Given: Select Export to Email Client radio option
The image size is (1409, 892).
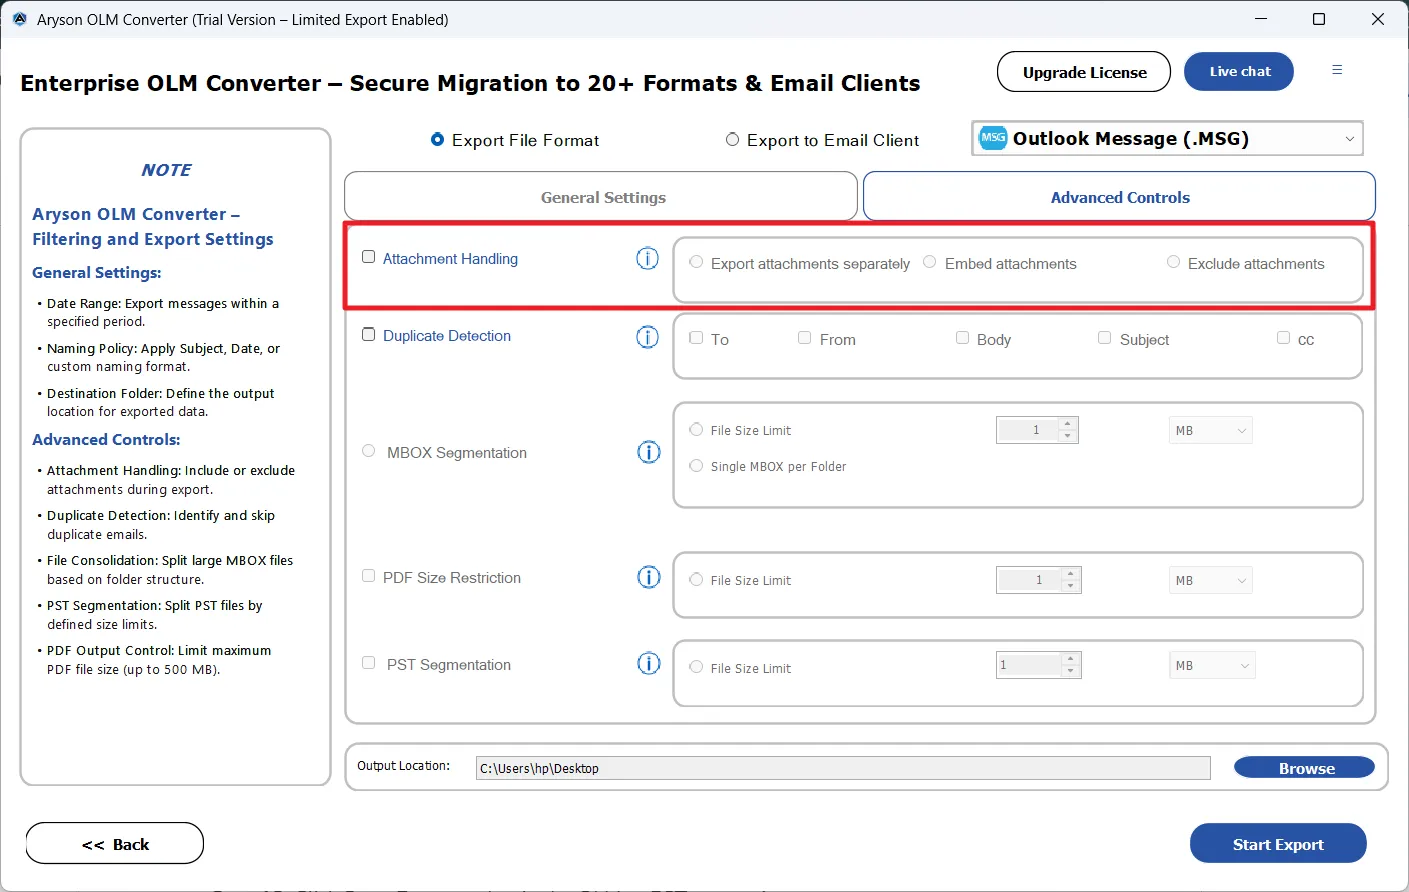Looking at the screenshot, I should pyautogui.click(x=733, y=140).
